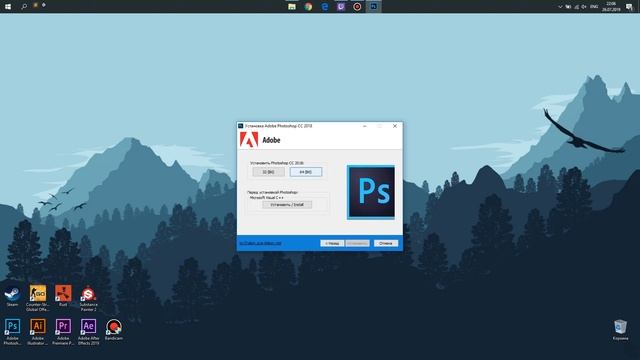Viewport: 640px width, 360px height.
Task: Open the Adobe After Effects 2019 shortcut
Action: pos(88,332)
